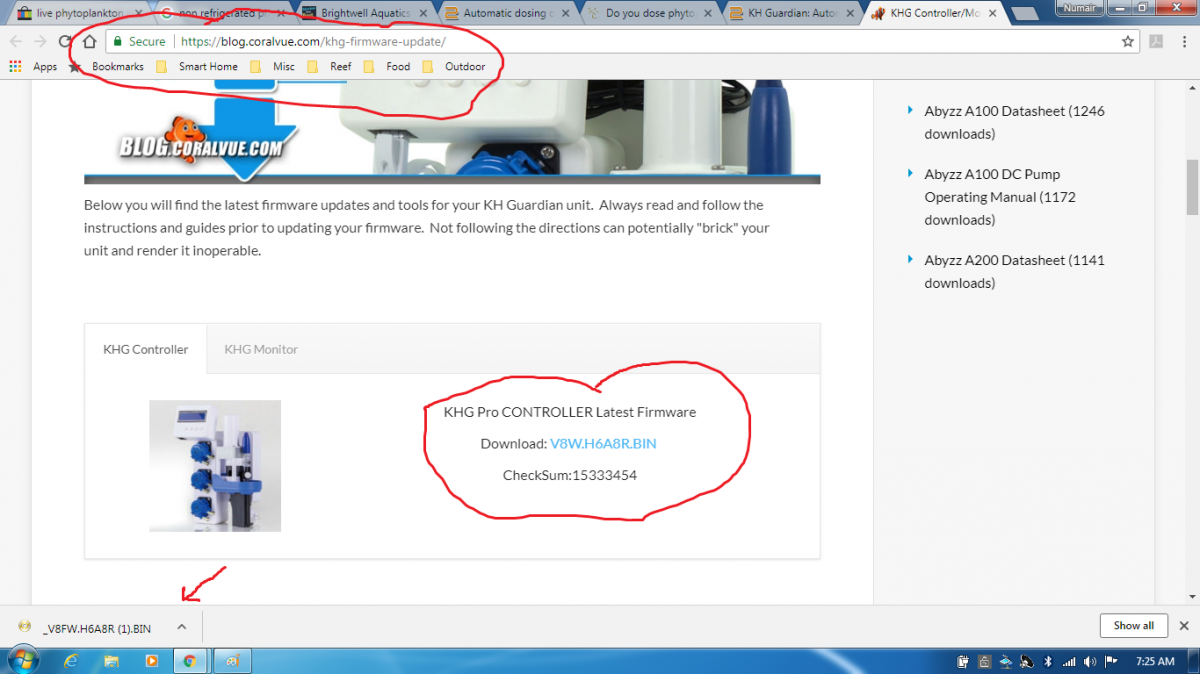Screen dimensions: 1200x674
Task: Click the CheckSum:15333454 text
Action: 570,475
